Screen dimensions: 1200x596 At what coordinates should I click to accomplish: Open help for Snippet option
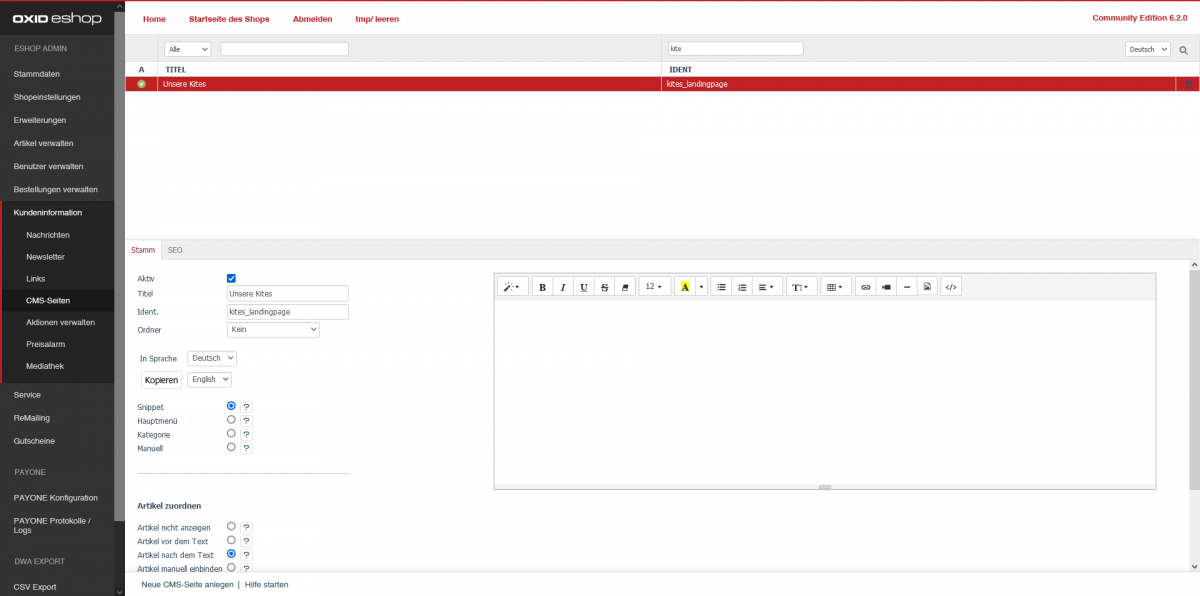click(246, 407)
